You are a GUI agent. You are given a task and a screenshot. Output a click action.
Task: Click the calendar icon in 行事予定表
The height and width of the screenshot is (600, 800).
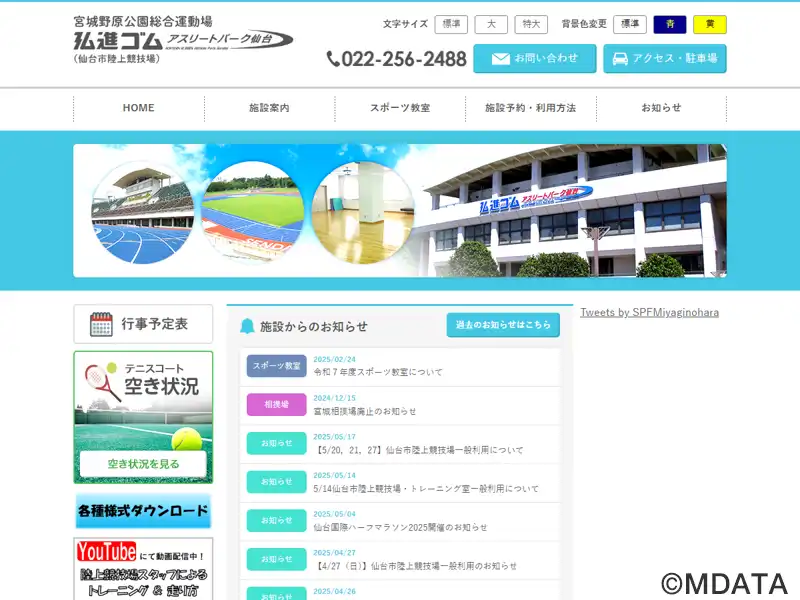pos(101,324)
